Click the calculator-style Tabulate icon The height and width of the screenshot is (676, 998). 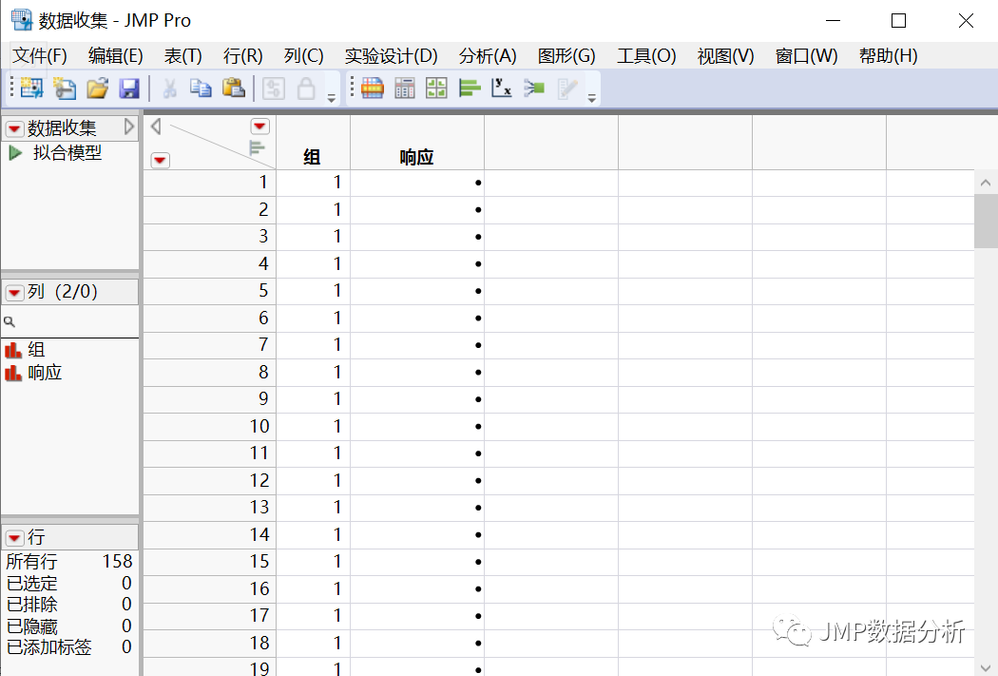tap(405, 88)
